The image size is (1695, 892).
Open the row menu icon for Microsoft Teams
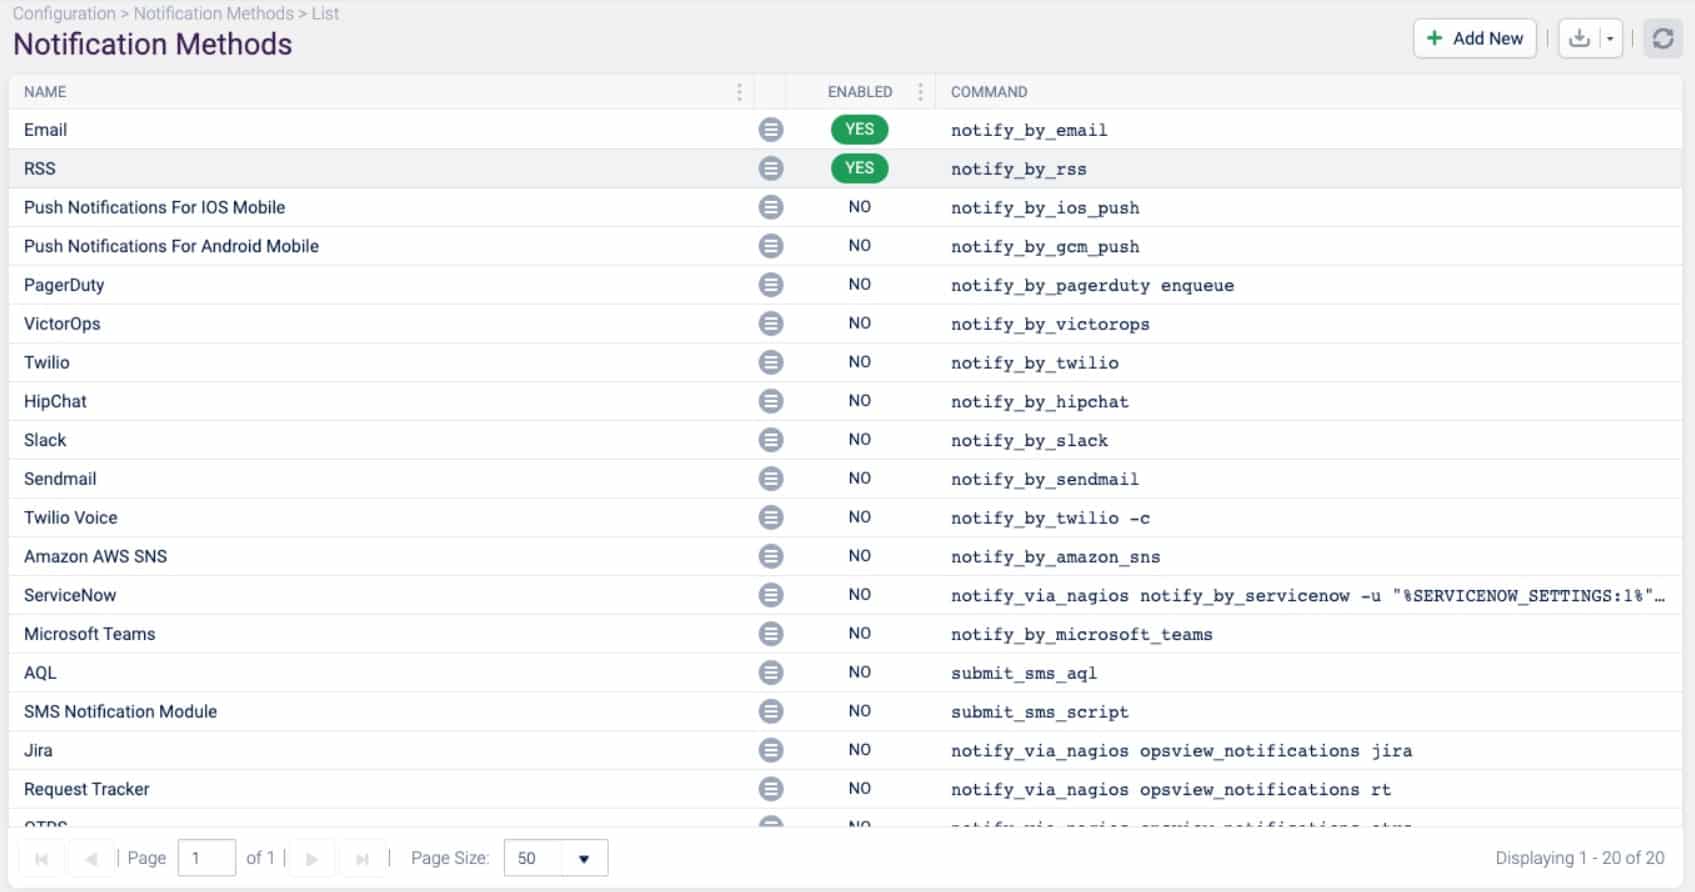point(770,634)
